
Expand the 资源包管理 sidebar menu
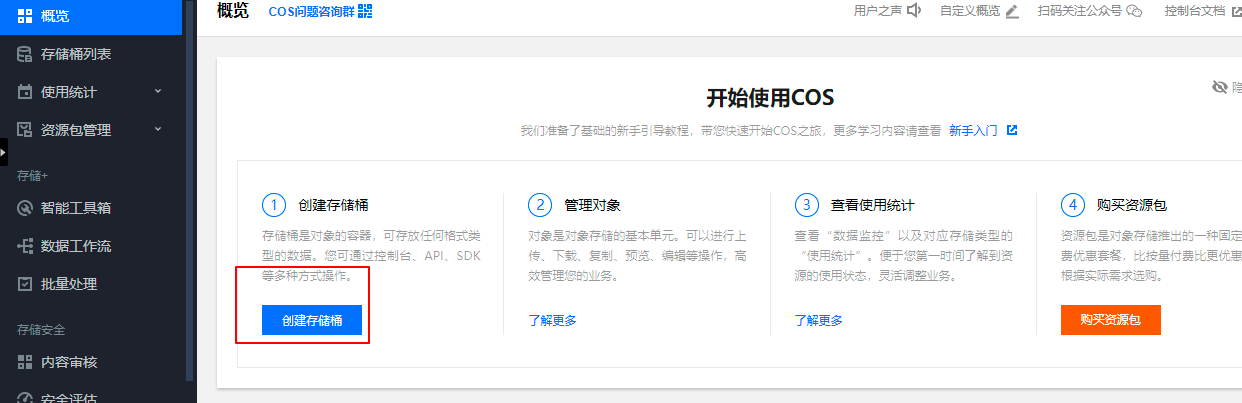(158, 130)
